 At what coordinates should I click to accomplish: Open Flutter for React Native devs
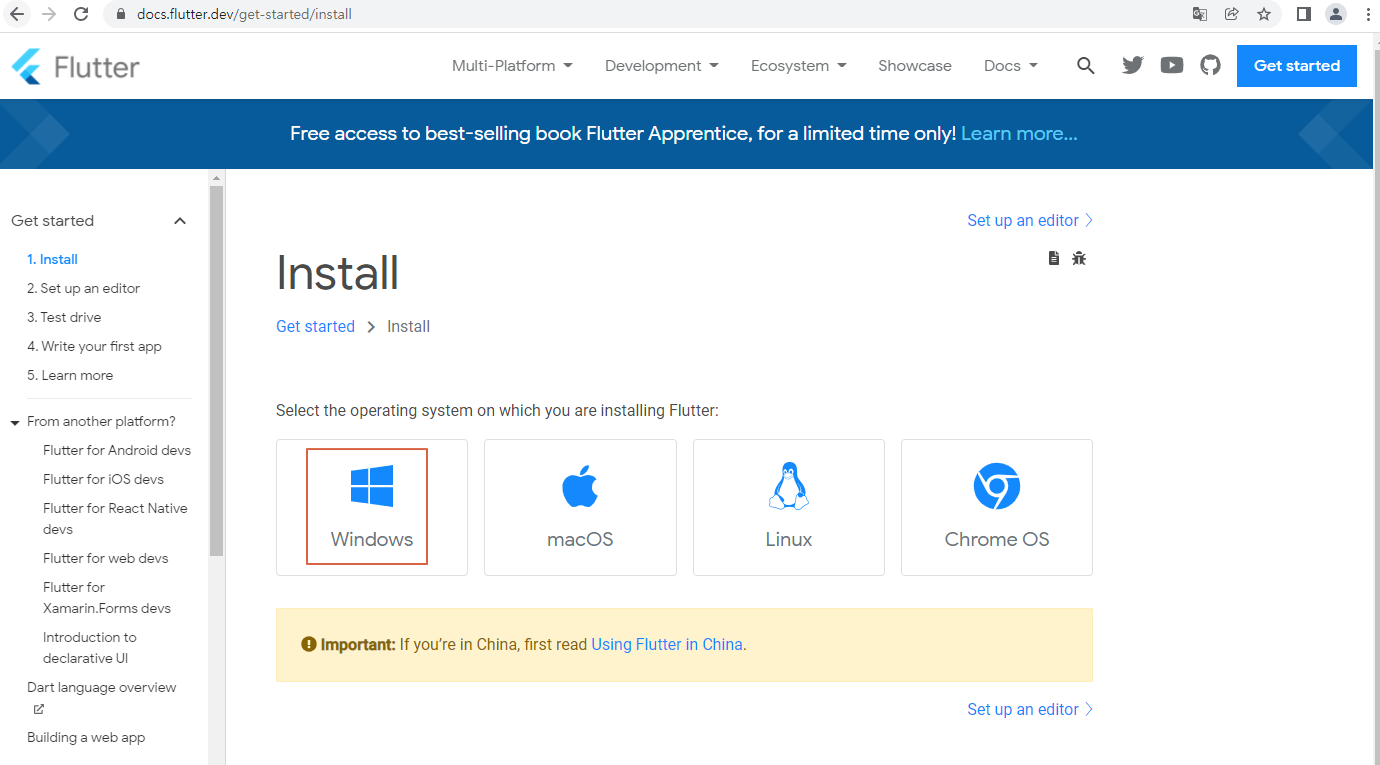click(x=115, y=518)
